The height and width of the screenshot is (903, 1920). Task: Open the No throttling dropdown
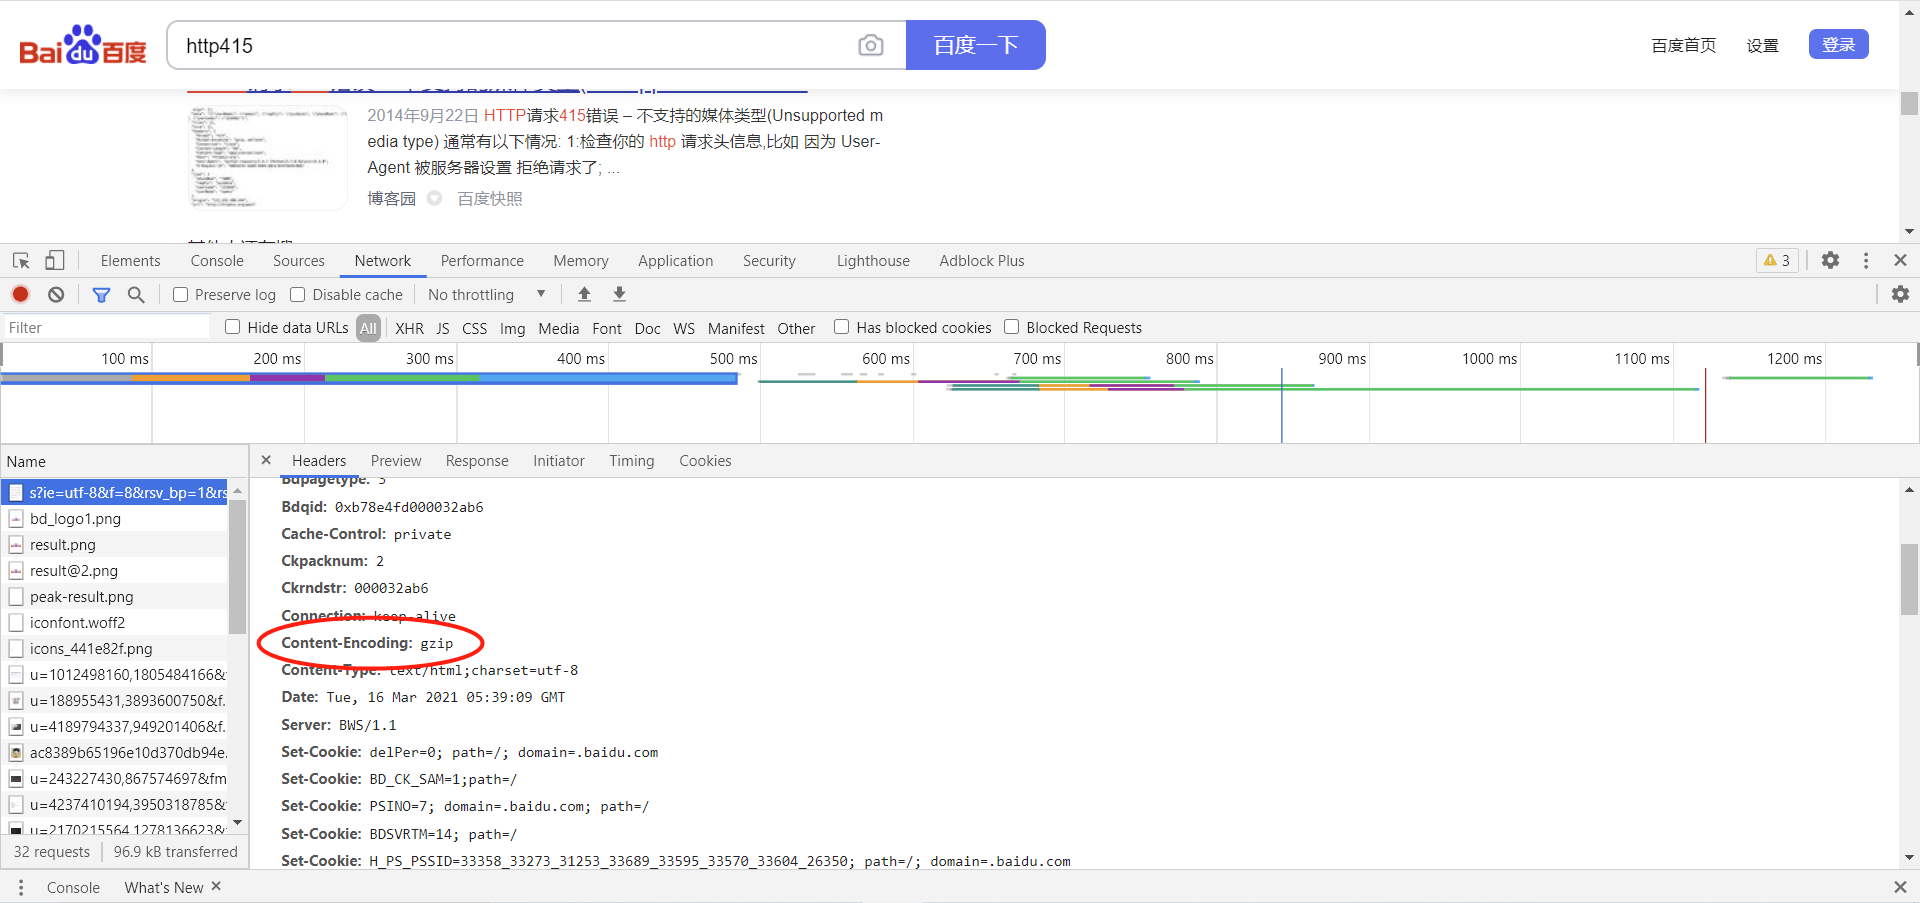[486, 294]
